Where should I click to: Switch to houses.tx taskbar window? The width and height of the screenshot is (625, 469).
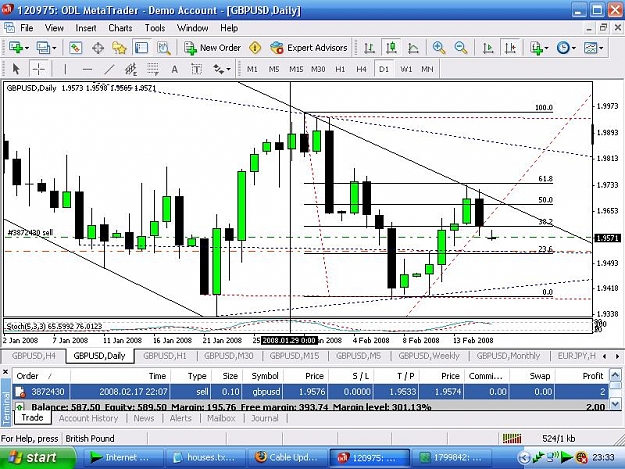(205, 457)
